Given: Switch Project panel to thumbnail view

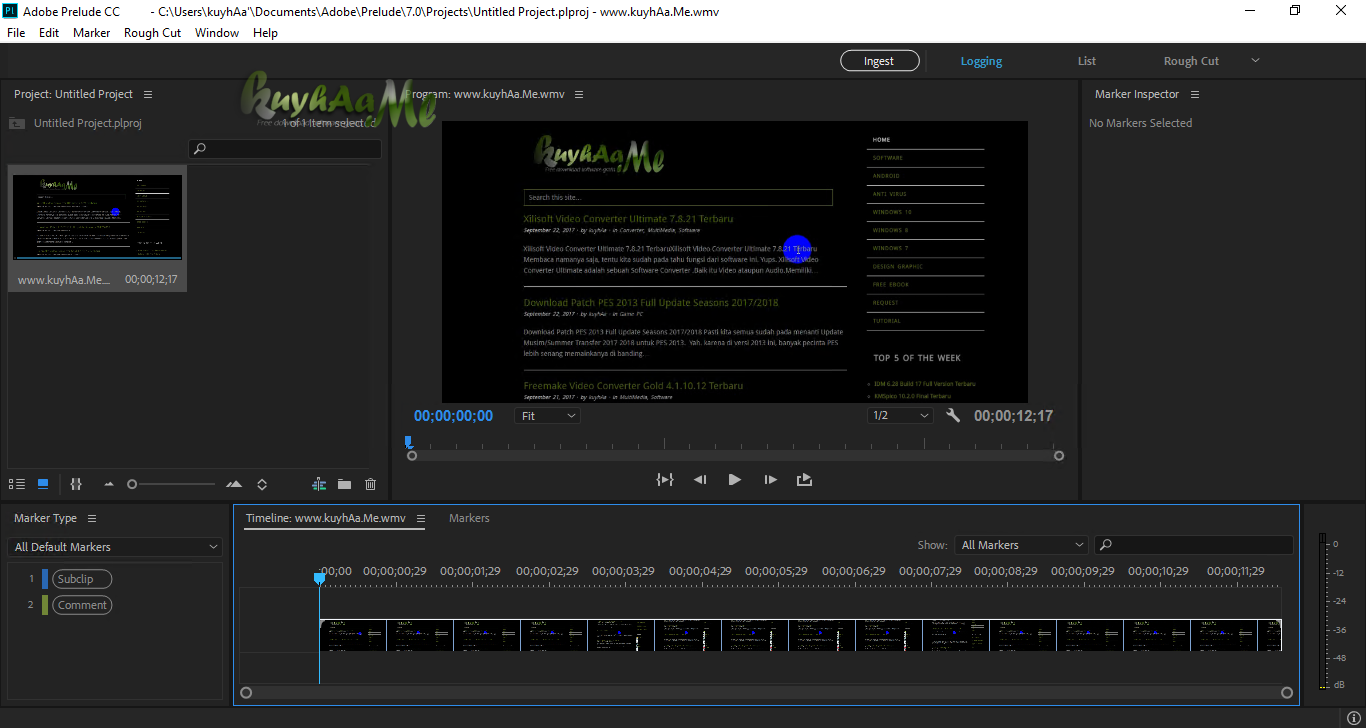Looking at the screenshot, I should pos(43,484).
